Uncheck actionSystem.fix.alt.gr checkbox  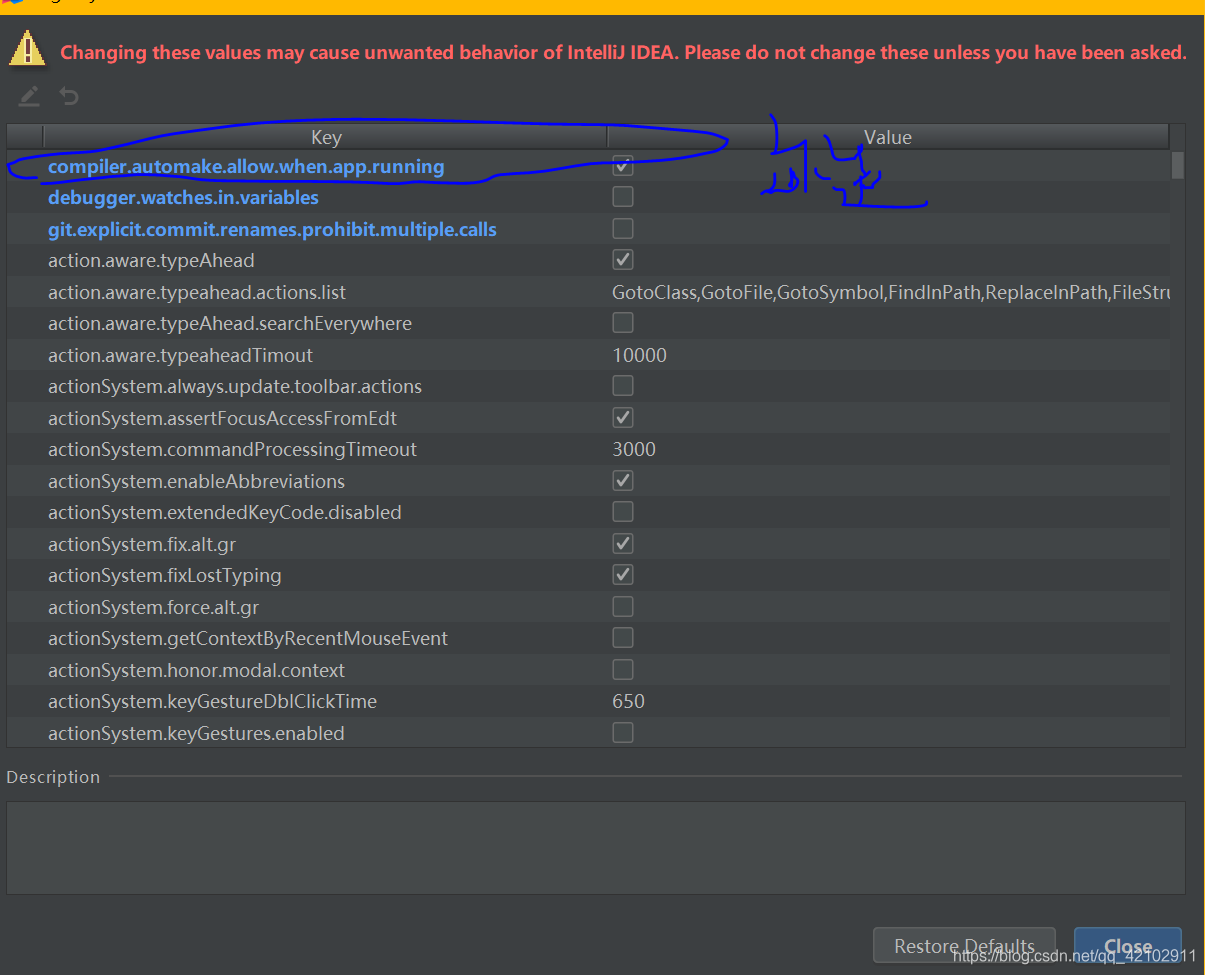tap(622, 544)
